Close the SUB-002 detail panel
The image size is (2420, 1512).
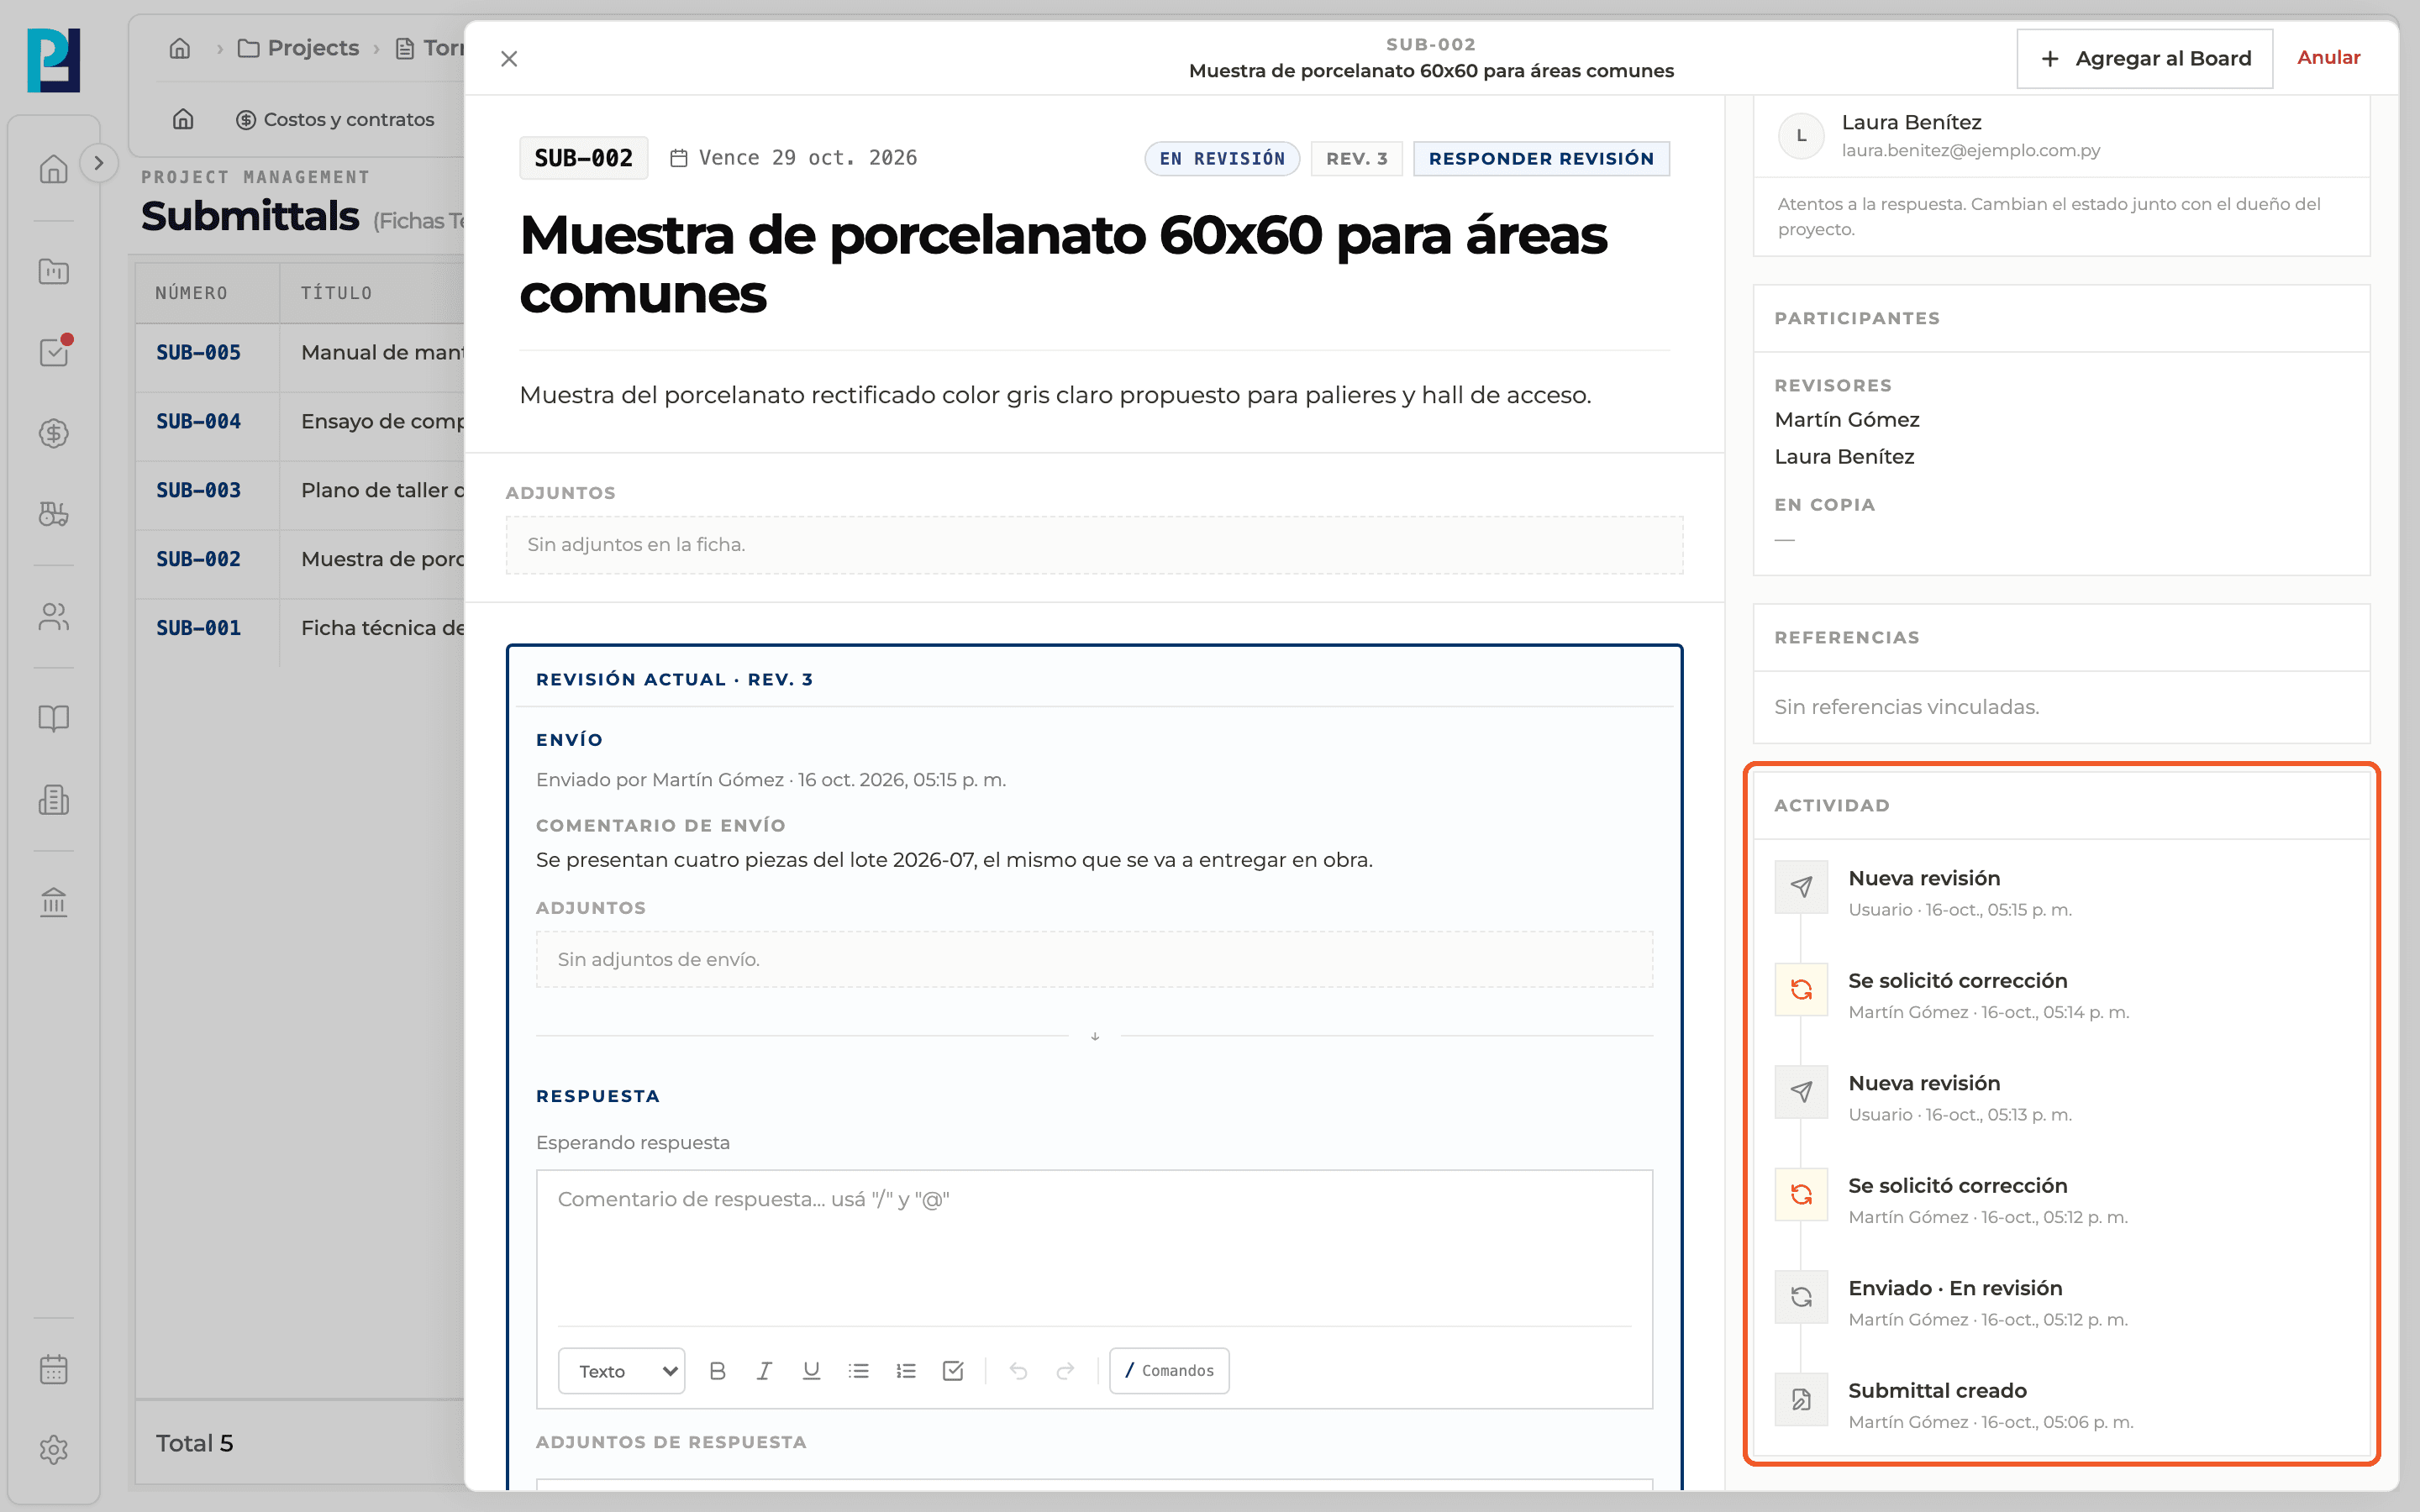(x=509, y=59)
